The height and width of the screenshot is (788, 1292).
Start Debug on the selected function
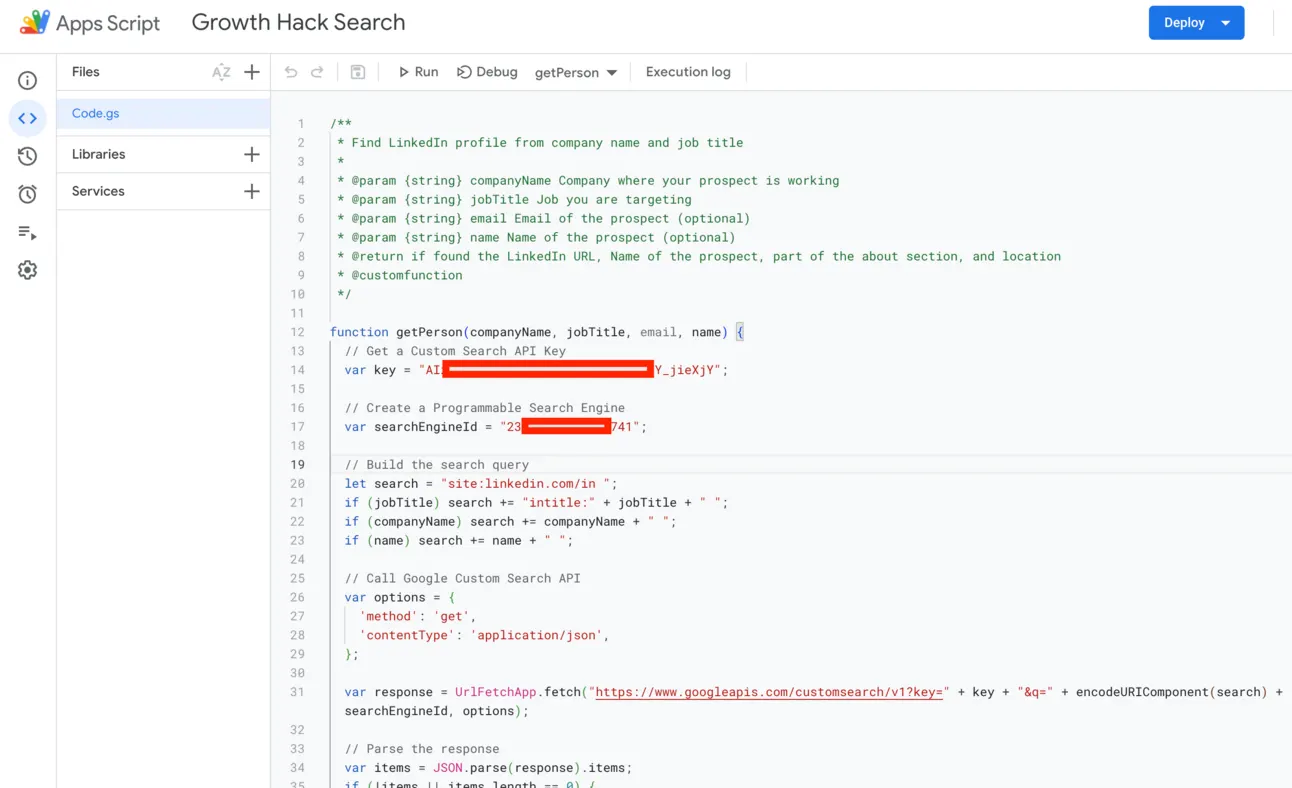(487, 72)
